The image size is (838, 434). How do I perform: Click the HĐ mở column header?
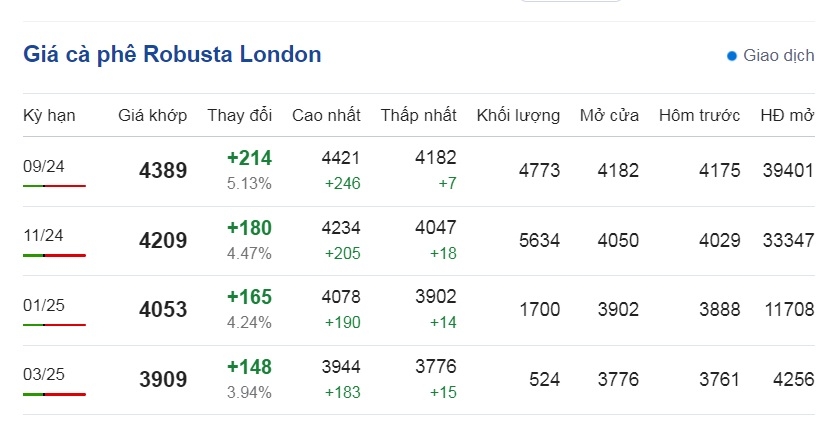[x=787, y=115]
